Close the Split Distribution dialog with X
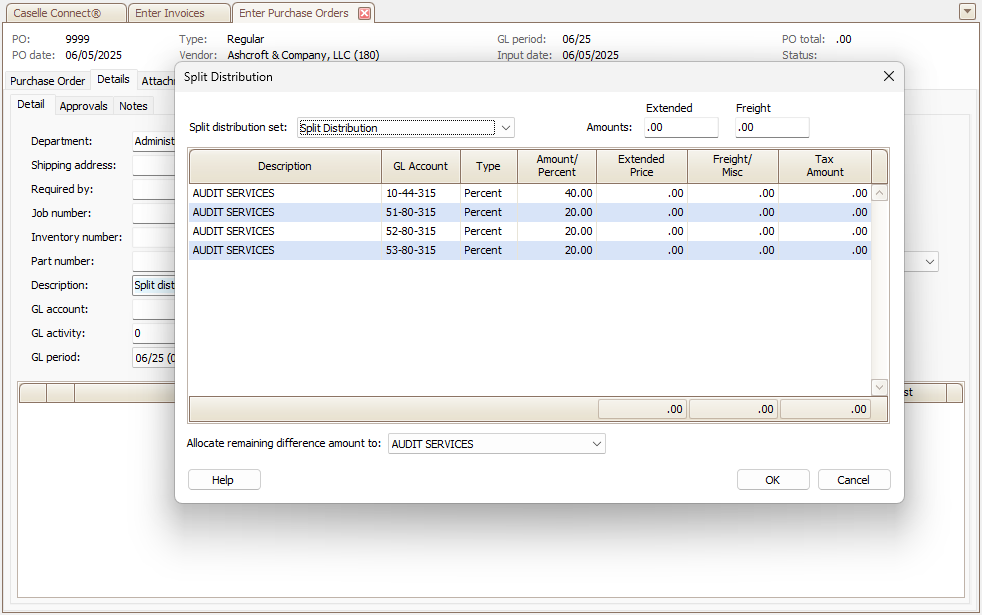 point(888,77)
